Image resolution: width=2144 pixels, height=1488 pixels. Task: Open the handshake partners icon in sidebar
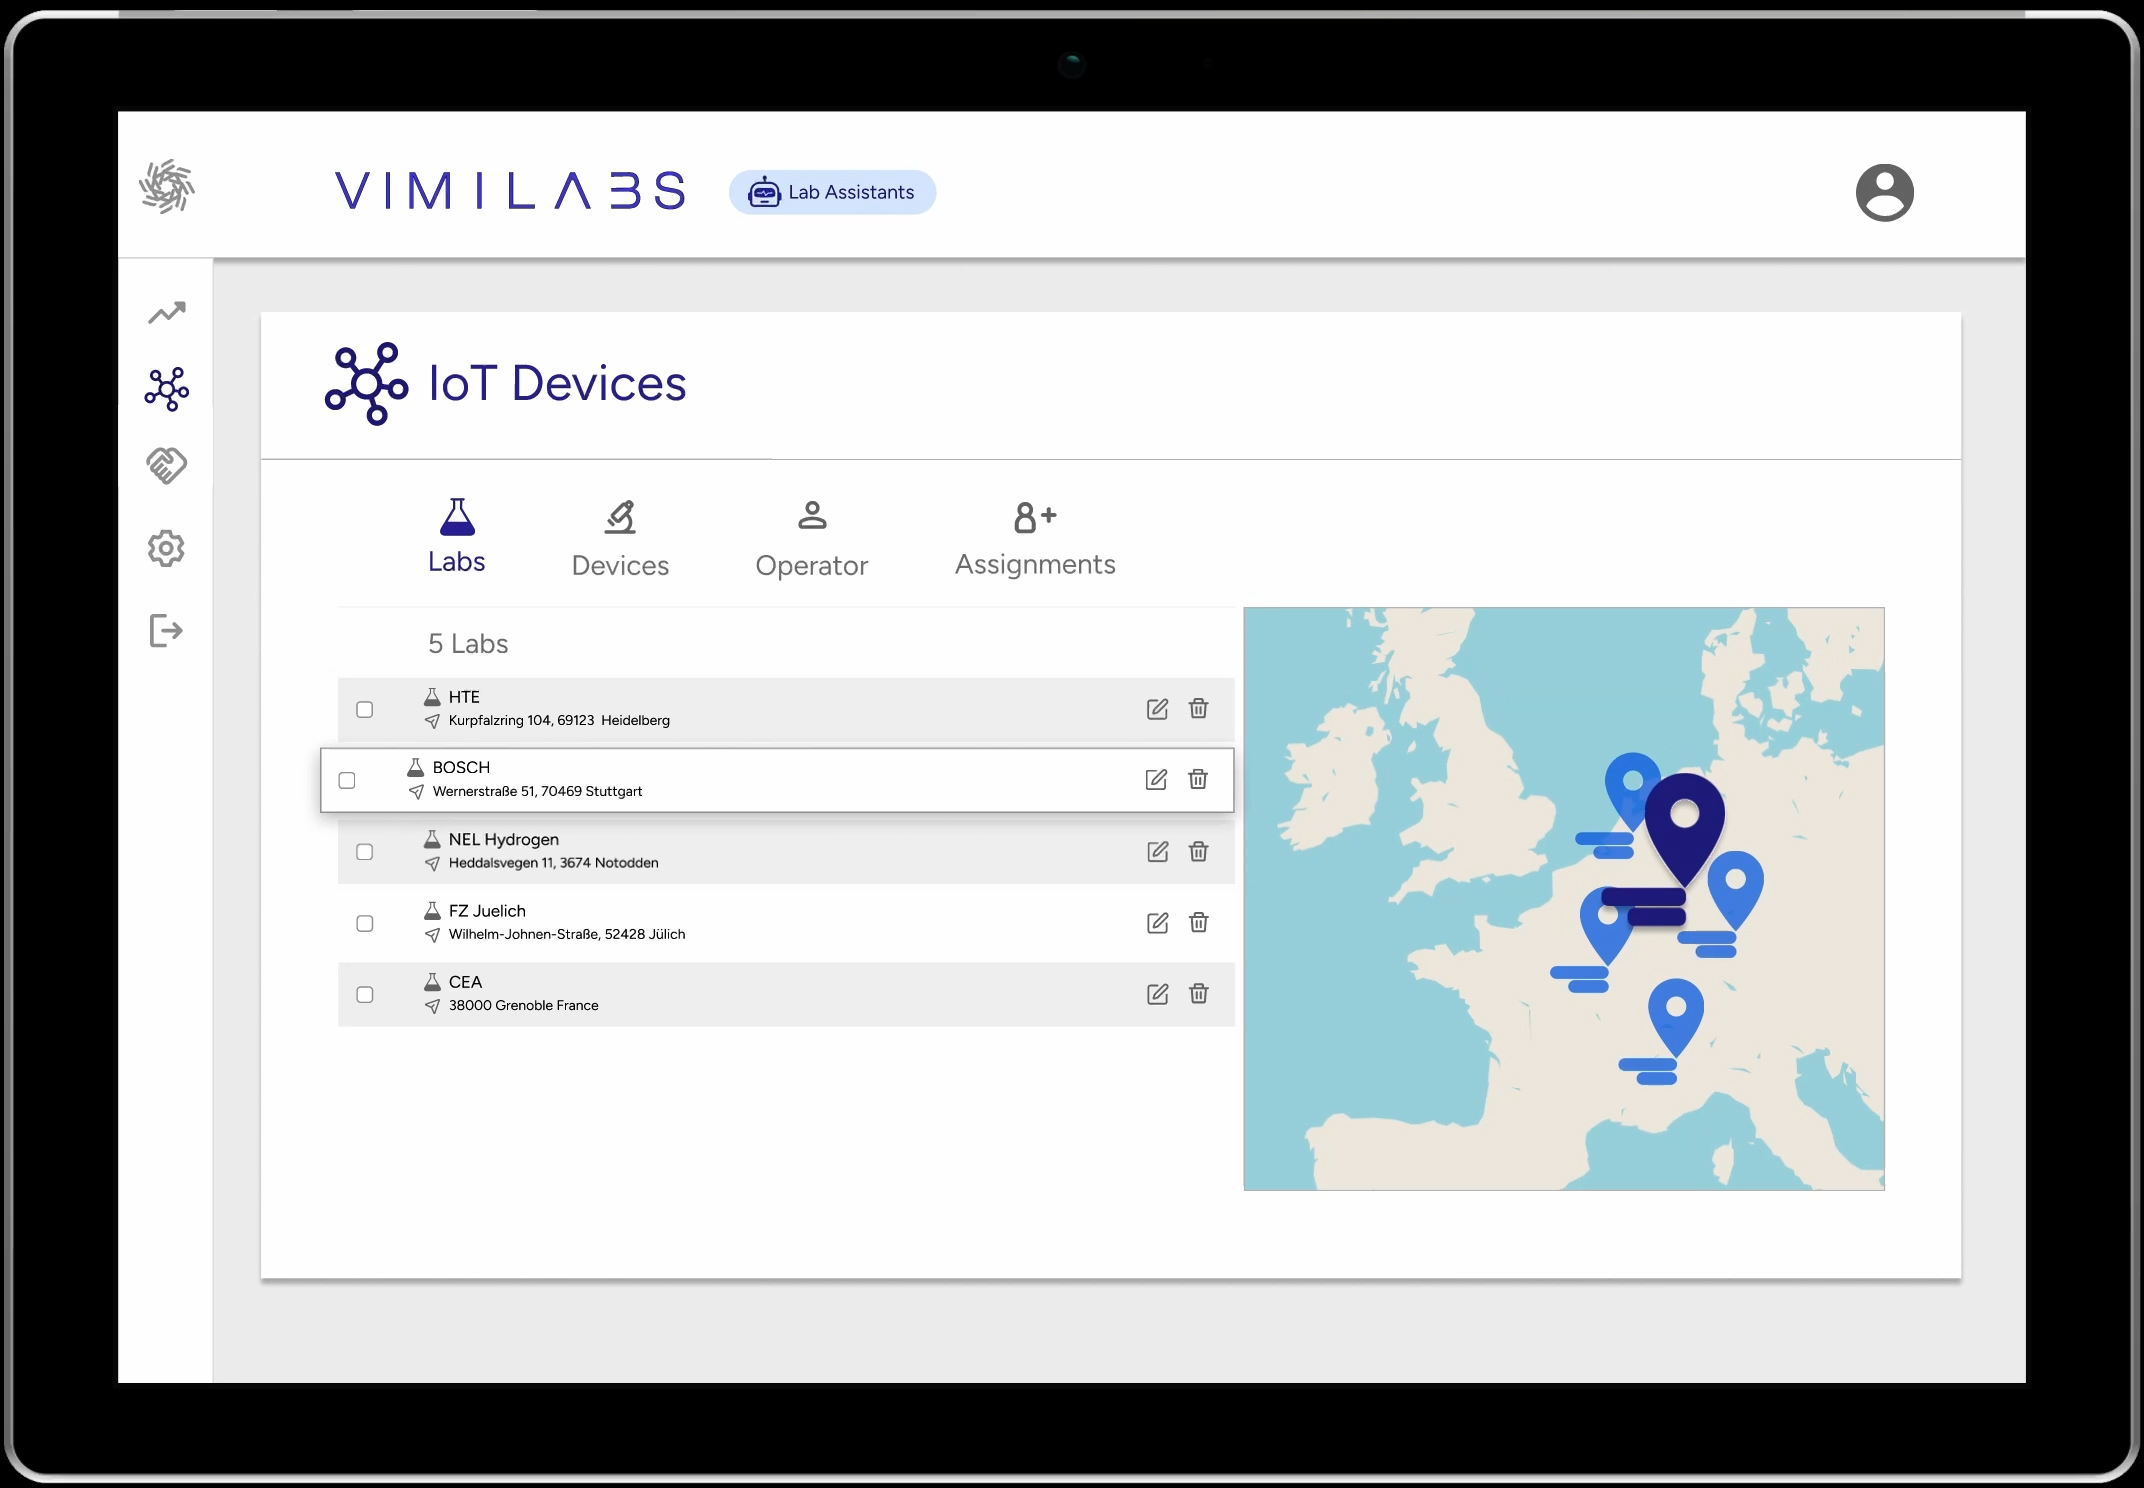click(167, 465)
